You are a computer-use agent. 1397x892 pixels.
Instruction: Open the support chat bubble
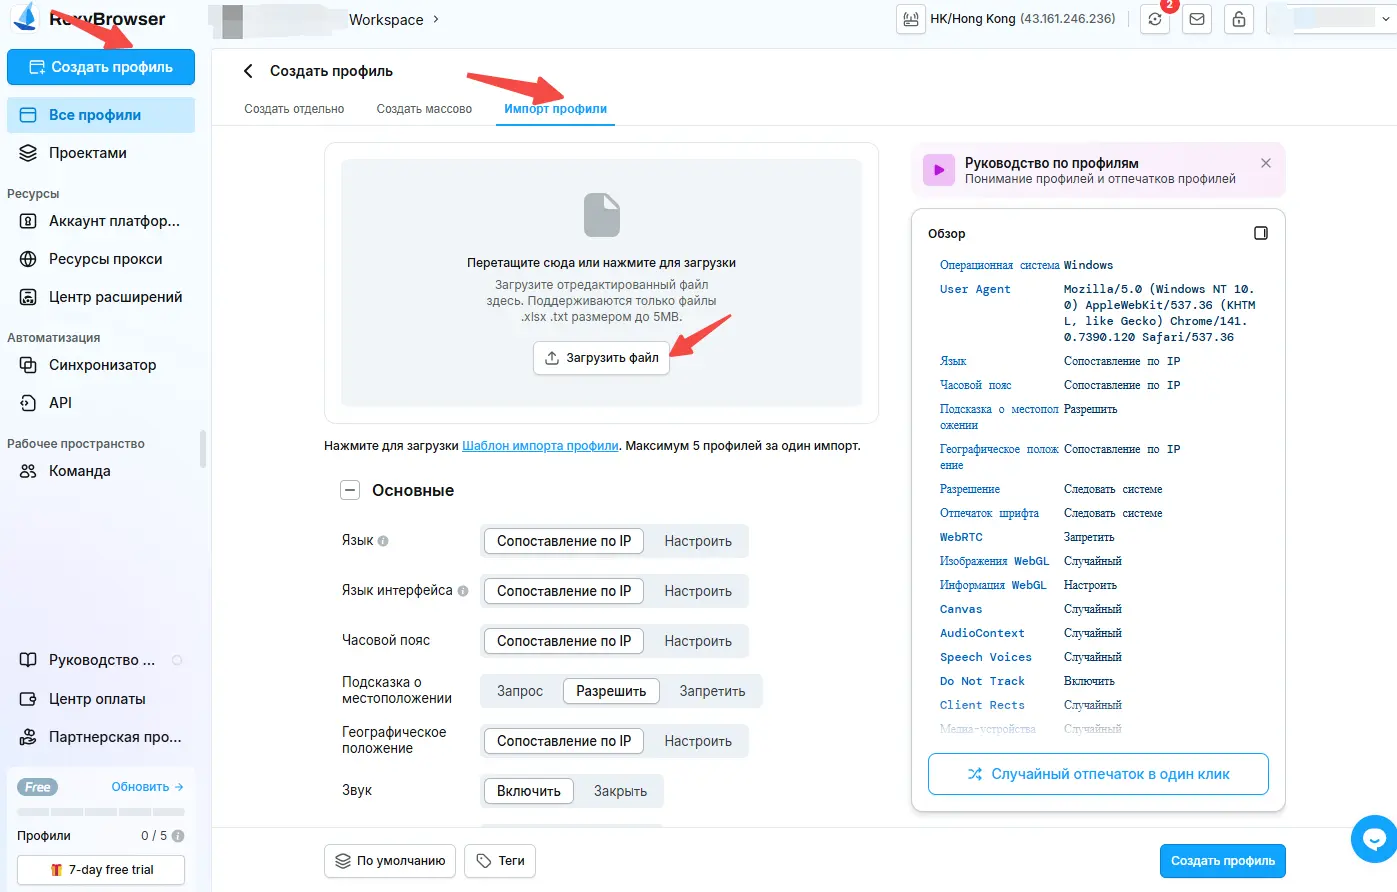click(1374, 839)
